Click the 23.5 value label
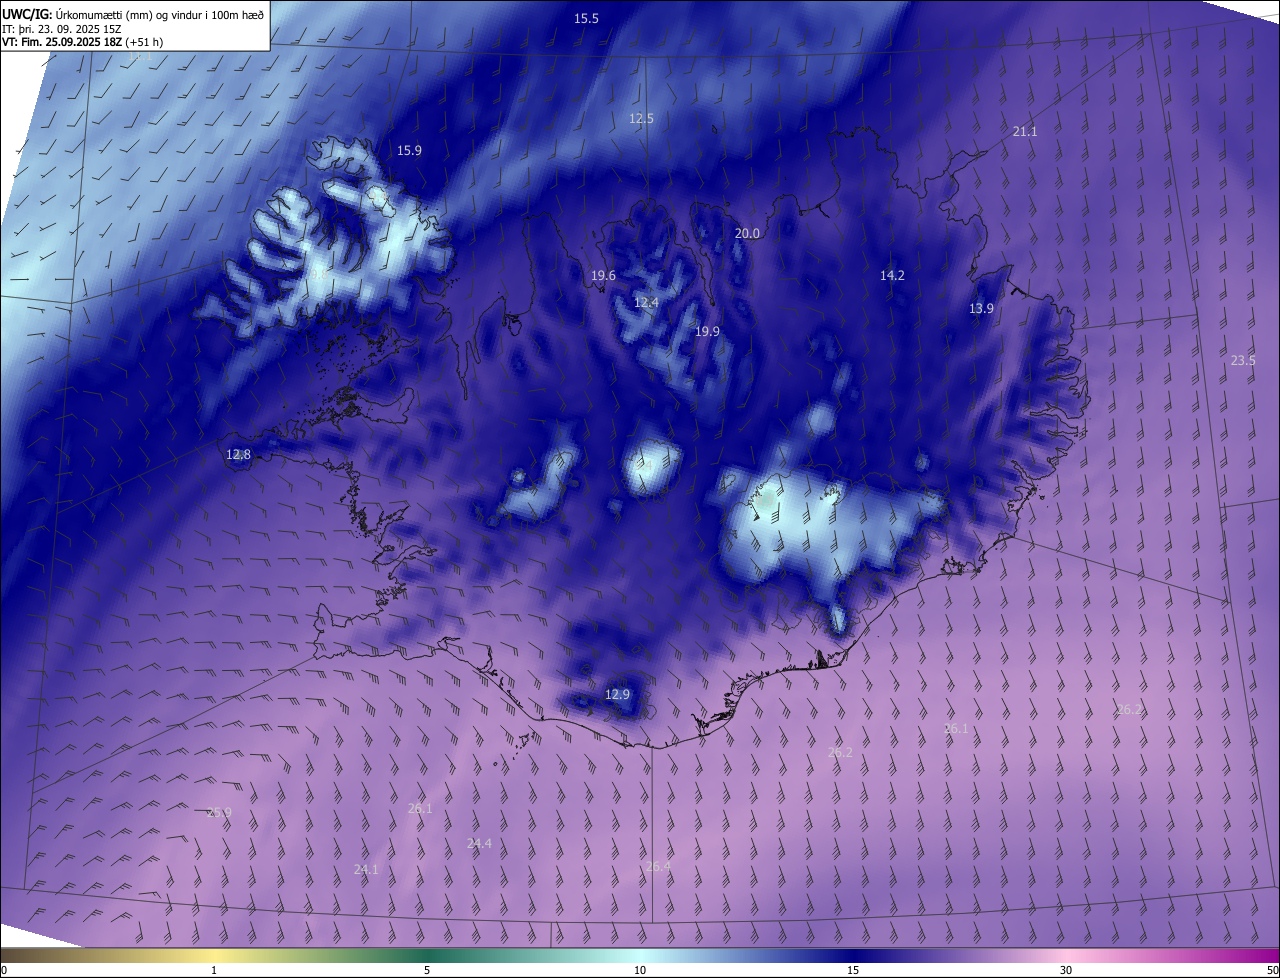Screen dimensions: 1280x978 [1243, 361]
